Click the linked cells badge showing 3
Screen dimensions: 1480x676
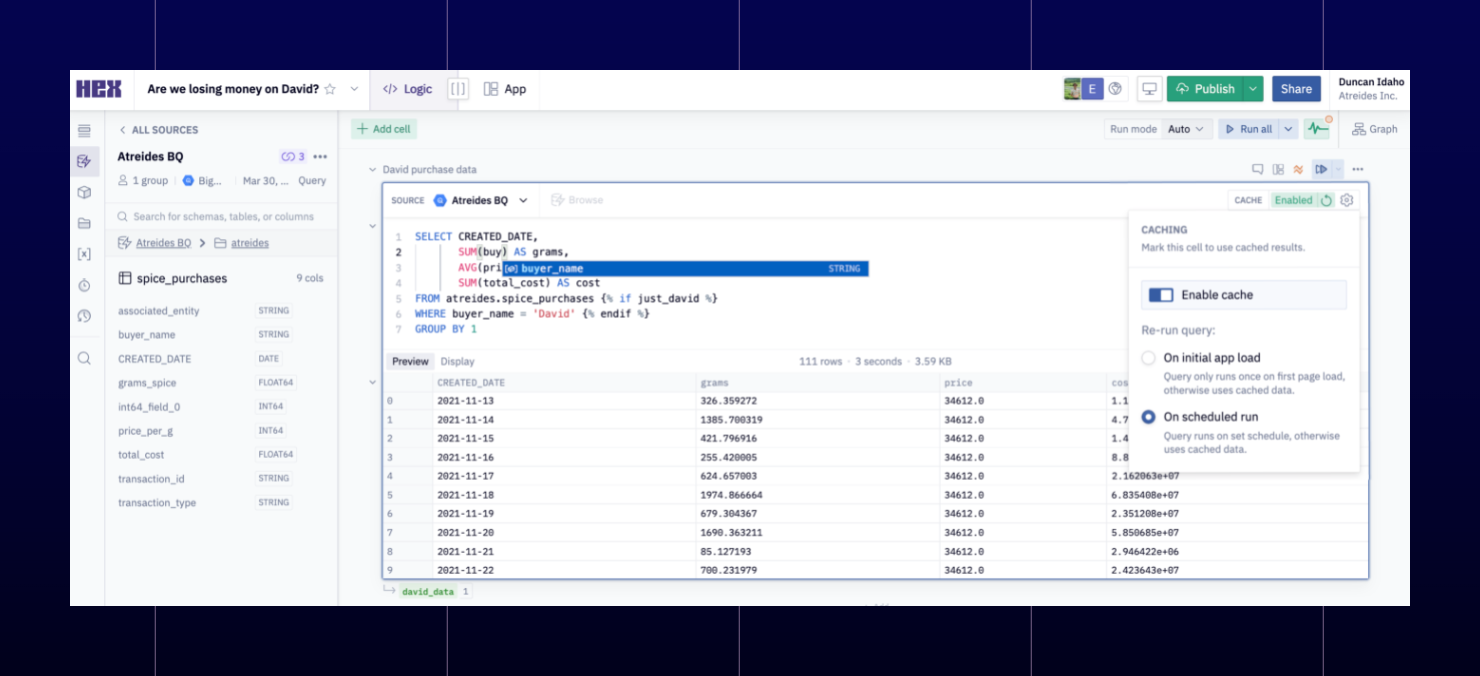coord(293,157)
